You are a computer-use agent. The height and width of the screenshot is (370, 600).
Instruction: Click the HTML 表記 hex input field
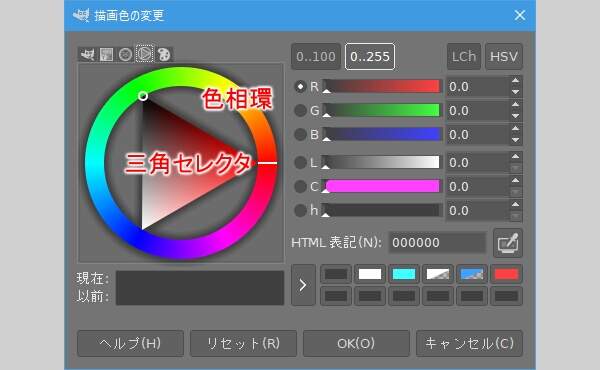click(438, 243)
